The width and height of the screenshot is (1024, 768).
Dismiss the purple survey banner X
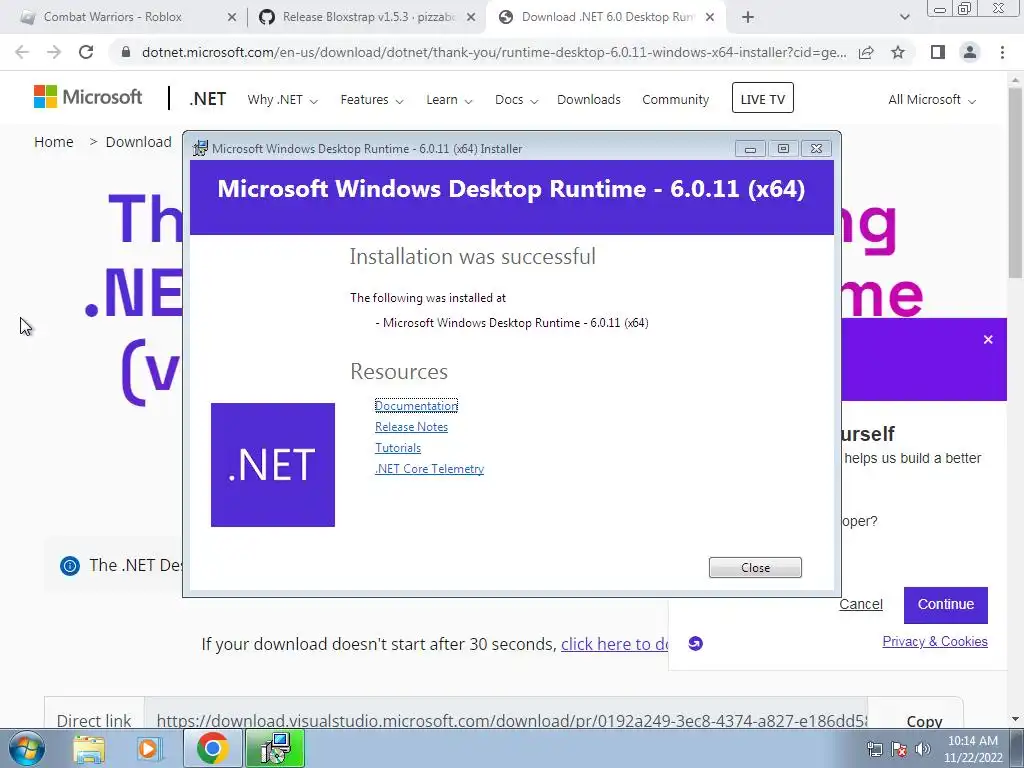tap(988, 340)
